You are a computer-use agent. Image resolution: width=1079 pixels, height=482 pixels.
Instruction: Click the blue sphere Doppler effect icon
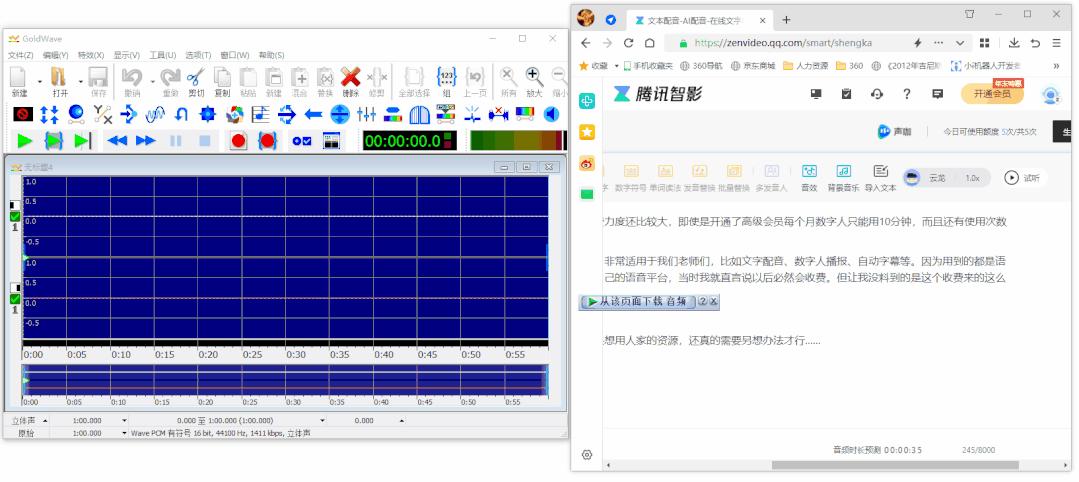pyautogui.click(x=76, y=114)
